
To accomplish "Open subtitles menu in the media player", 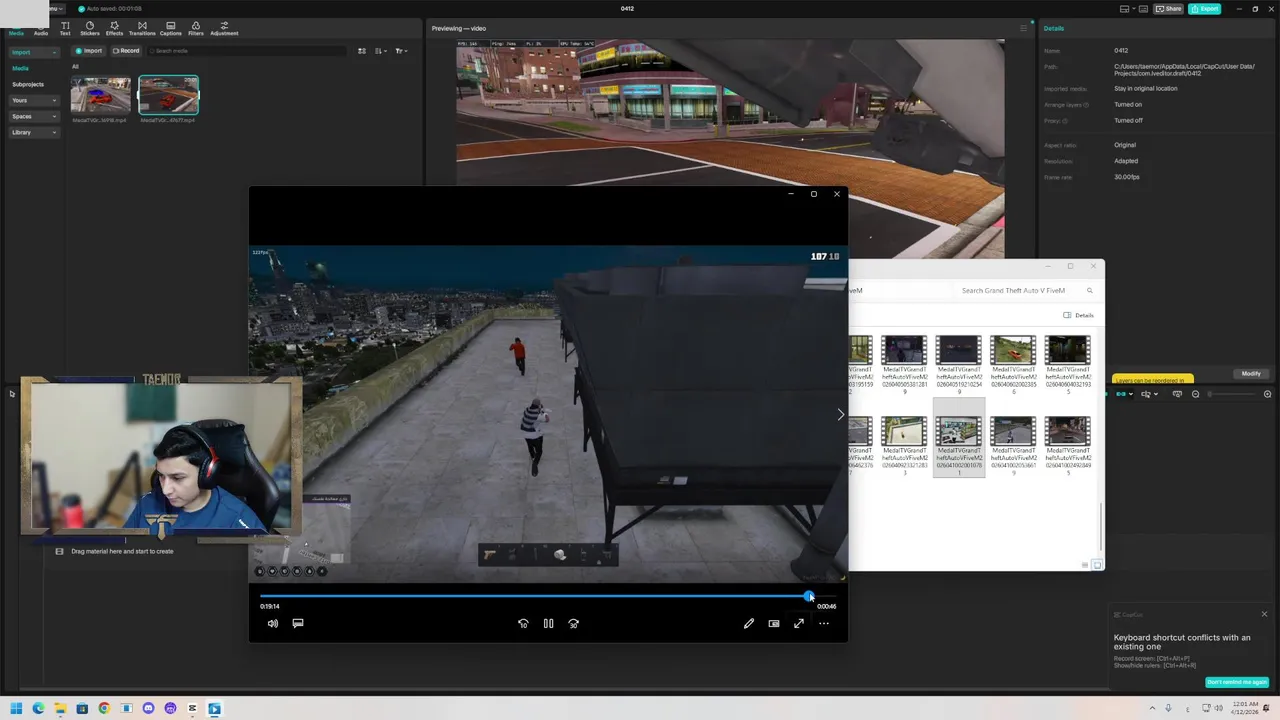I will tap(298, 624).
